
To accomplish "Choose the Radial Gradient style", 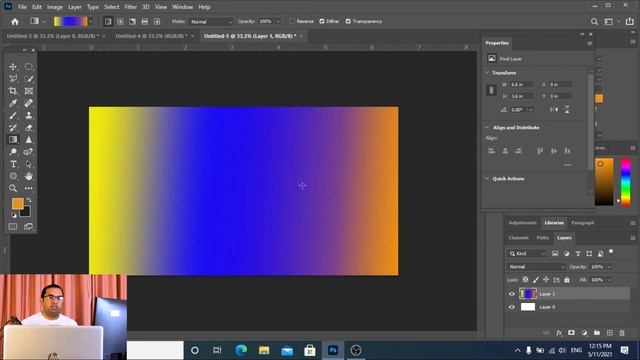I will pyautogui.click(x=120, y=22).
